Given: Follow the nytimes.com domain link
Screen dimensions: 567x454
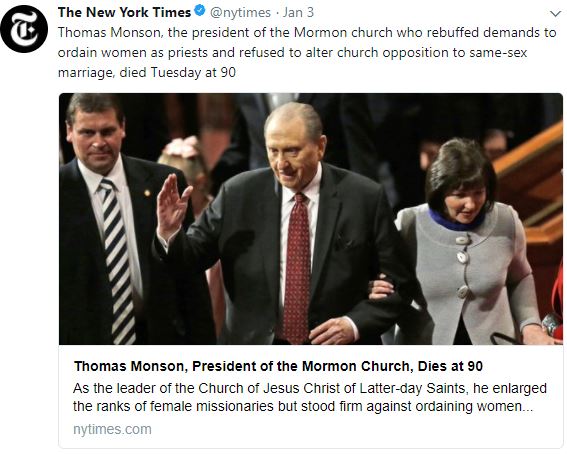Looking at the screenshot, I should (x=112, y=429).
